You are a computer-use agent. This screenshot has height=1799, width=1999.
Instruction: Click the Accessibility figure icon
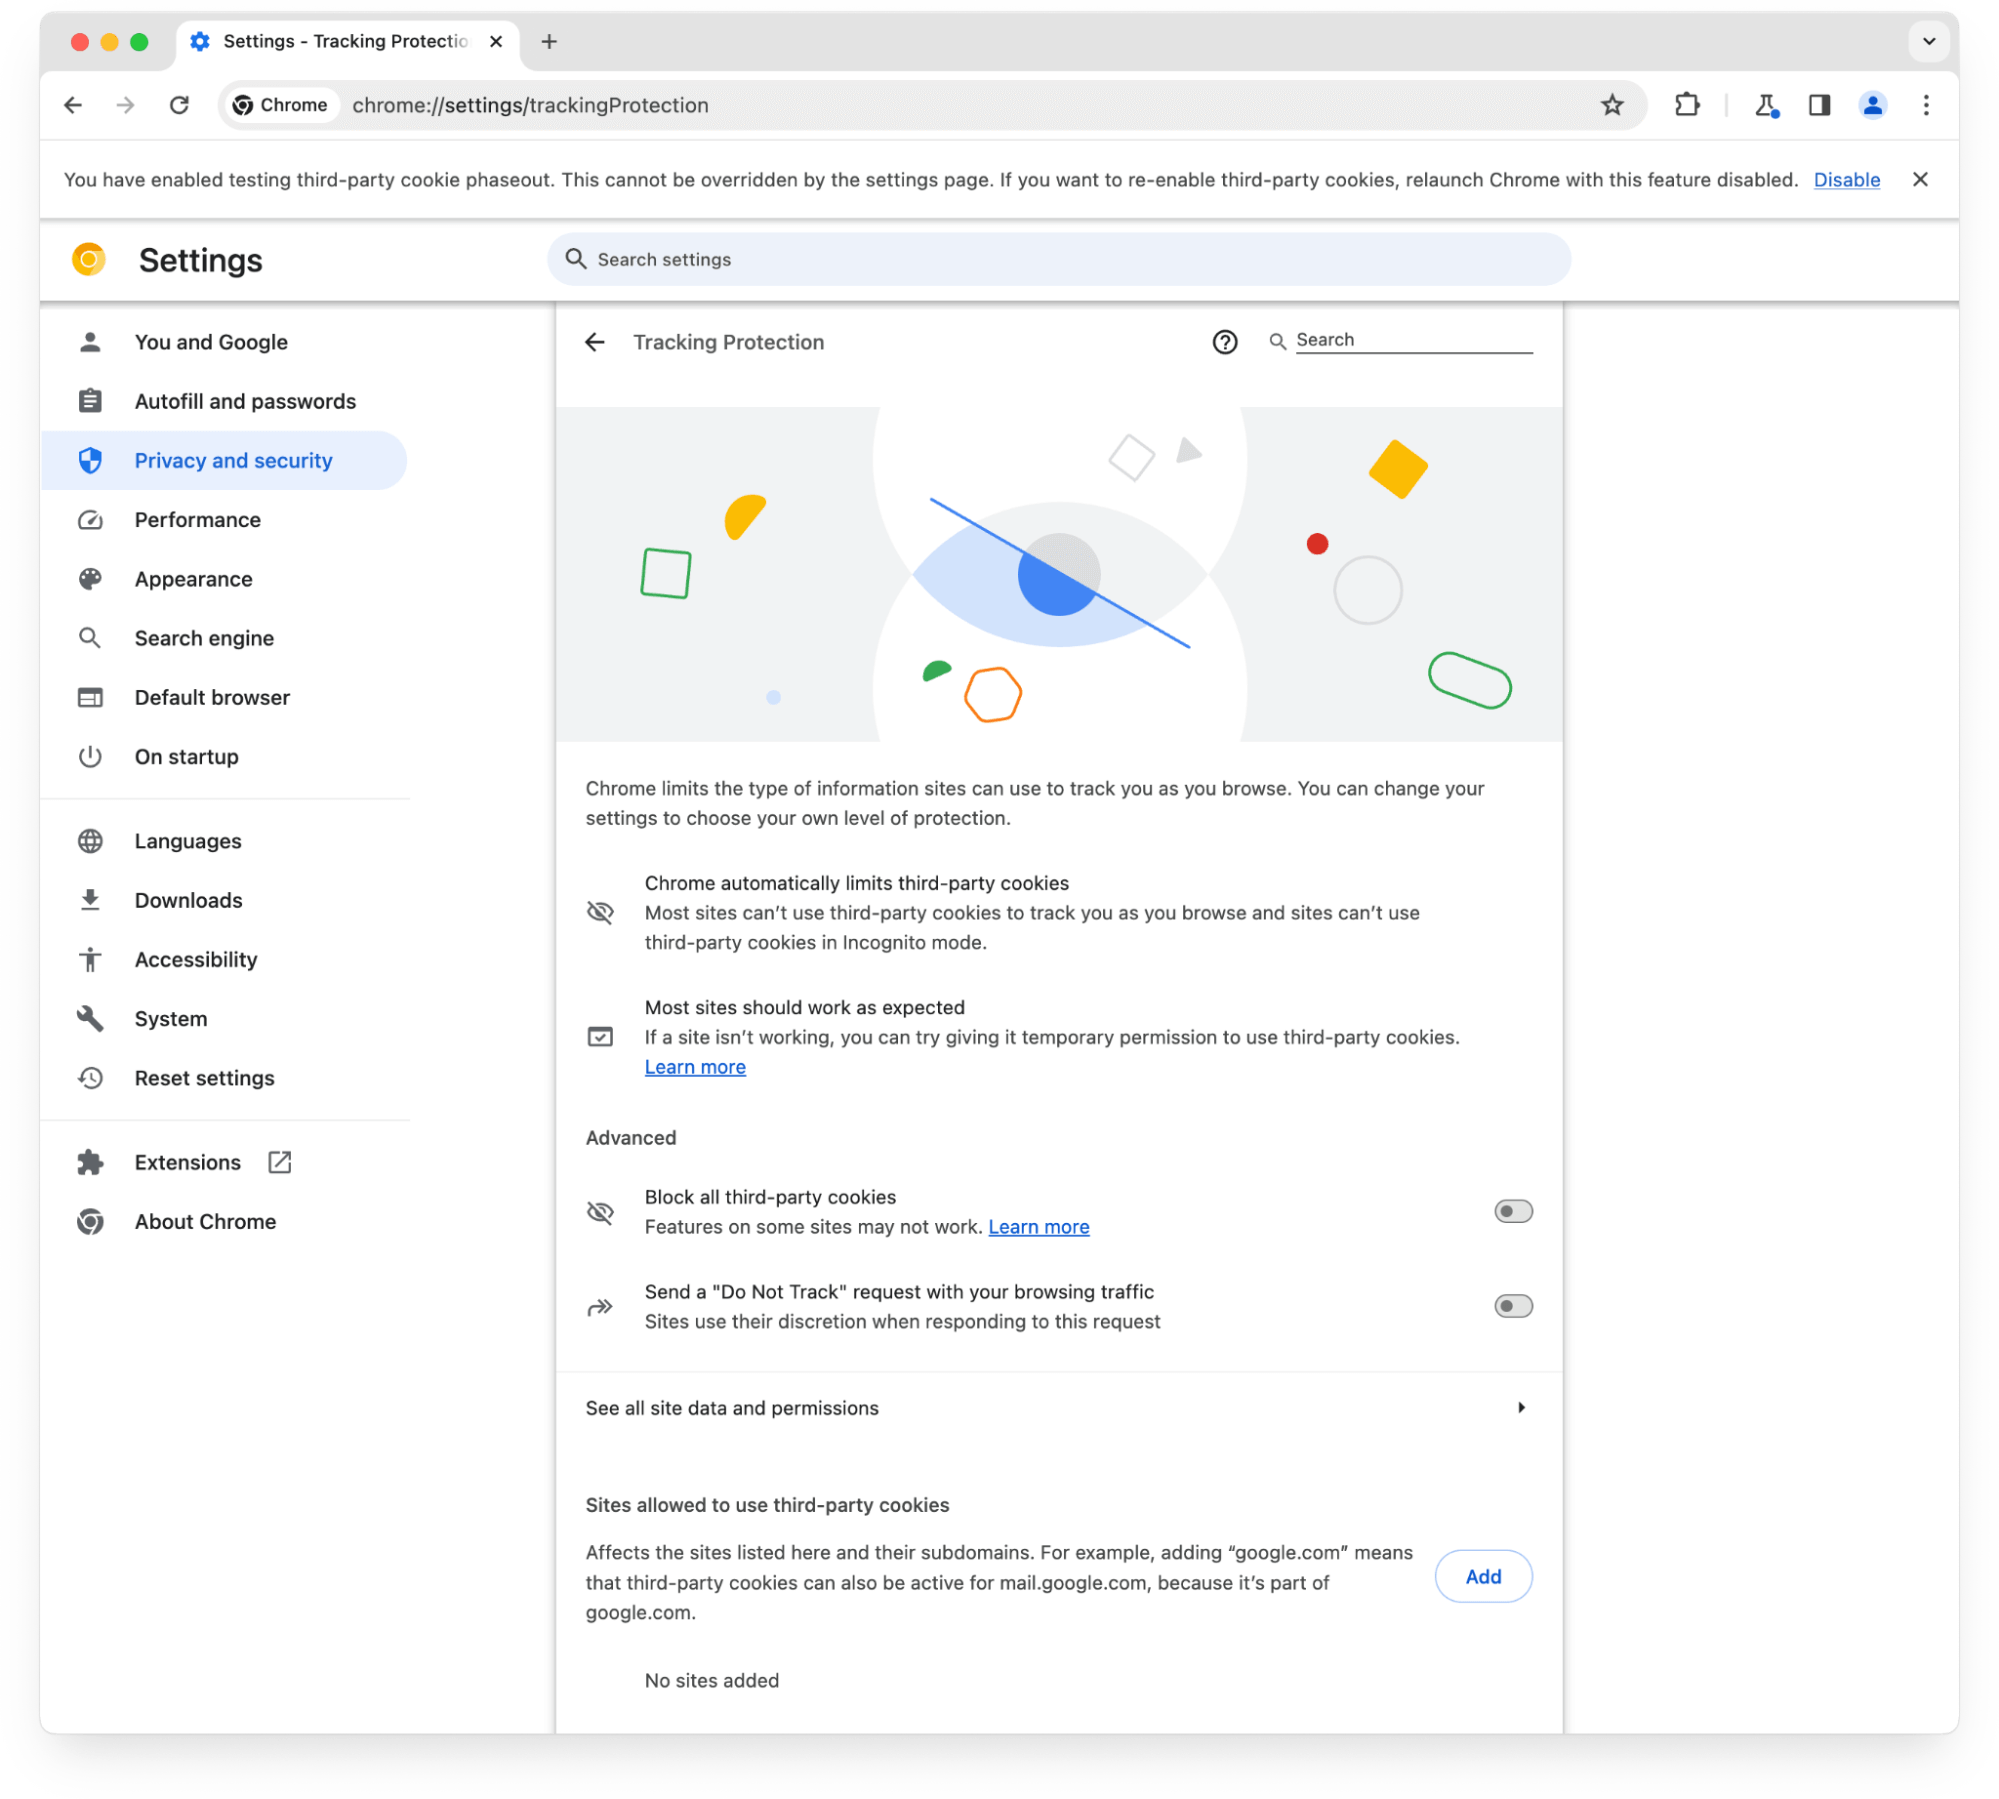pos(92,959)
